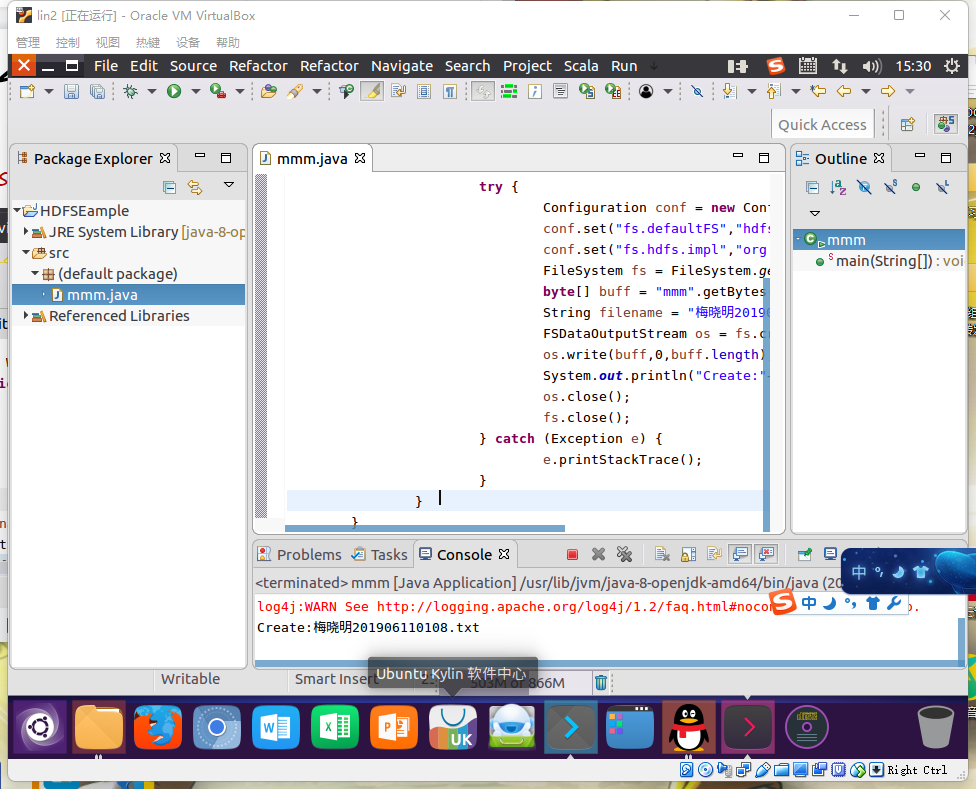
Task: Run the program with green Run icon
Action: pos(174,91)
